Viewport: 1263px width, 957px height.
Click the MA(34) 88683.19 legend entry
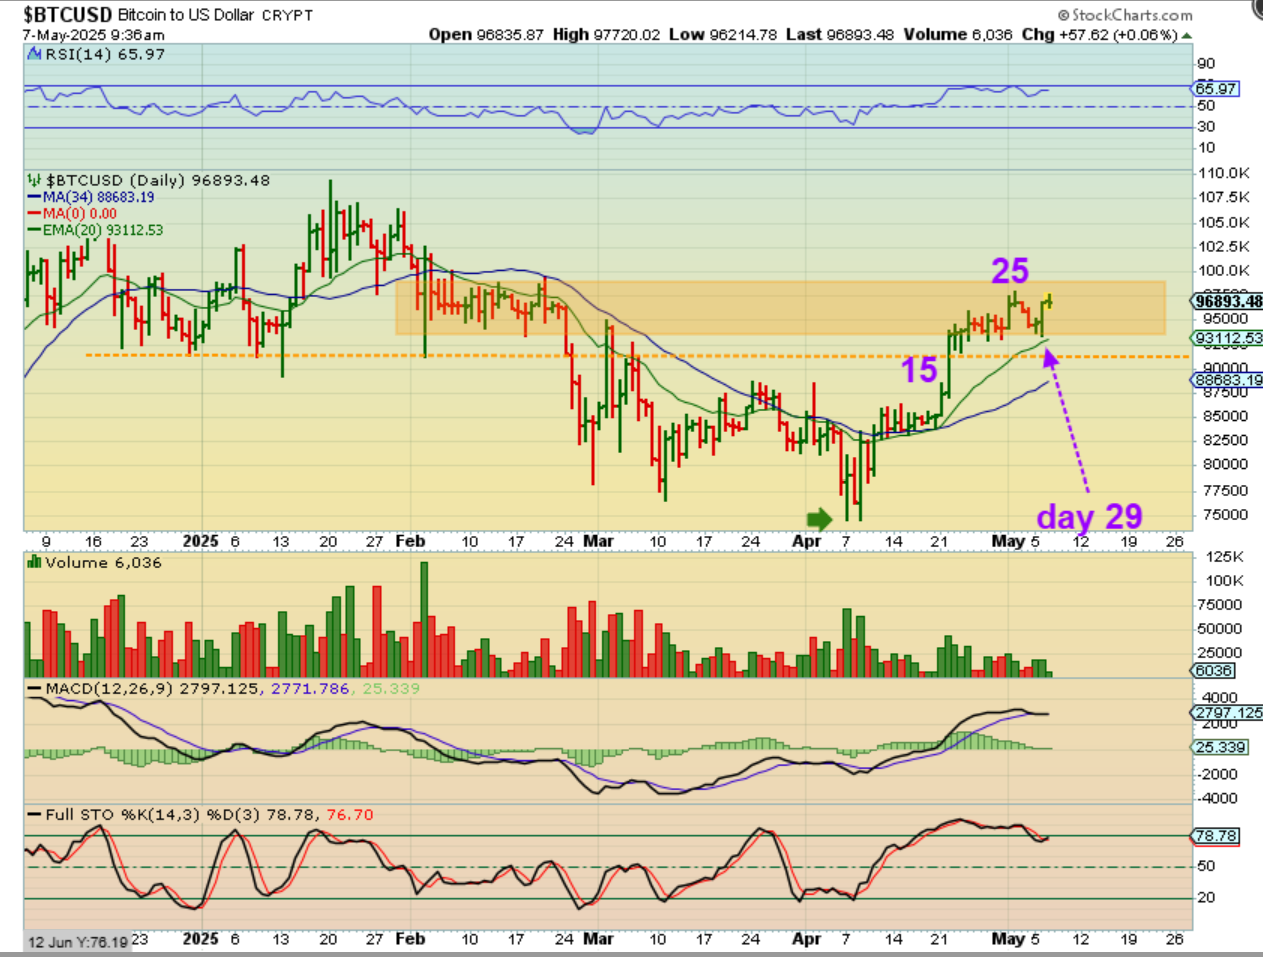(91, 197)
